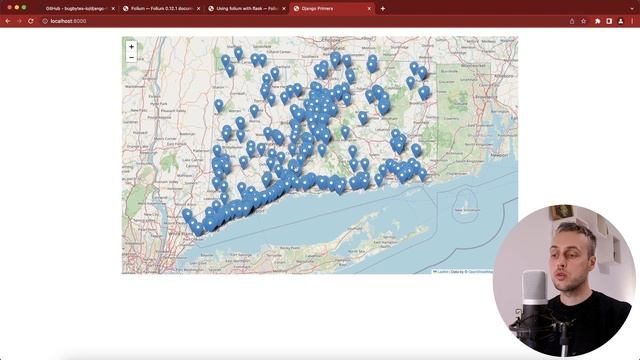View site information icon in address bar
Viewport: 640px width, 360px height.
[x=45, y=21]
